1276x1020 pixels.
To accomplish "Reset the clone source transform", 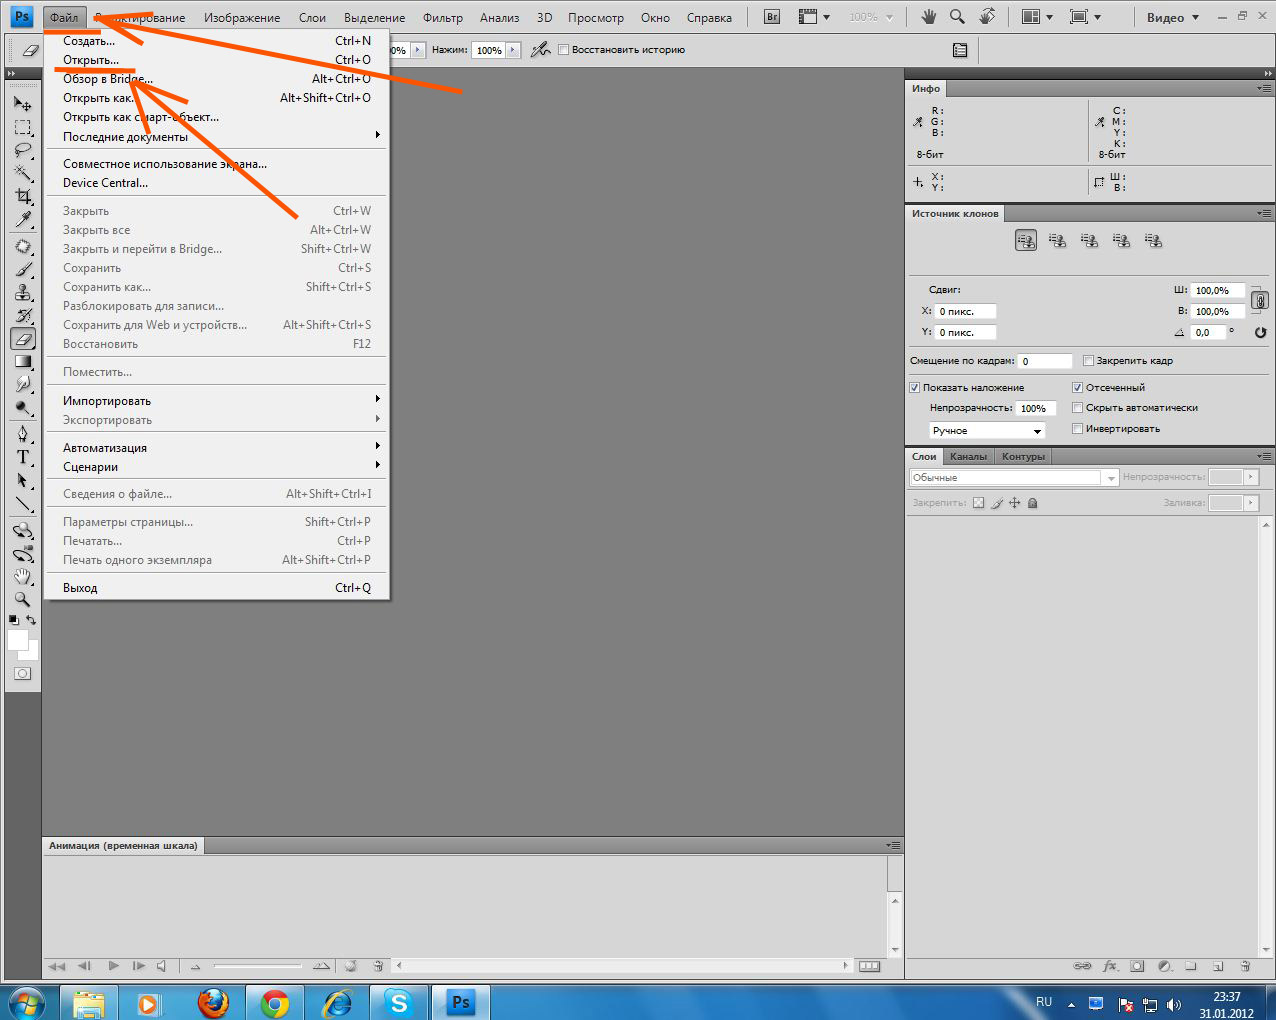I will click(1260, 332).
